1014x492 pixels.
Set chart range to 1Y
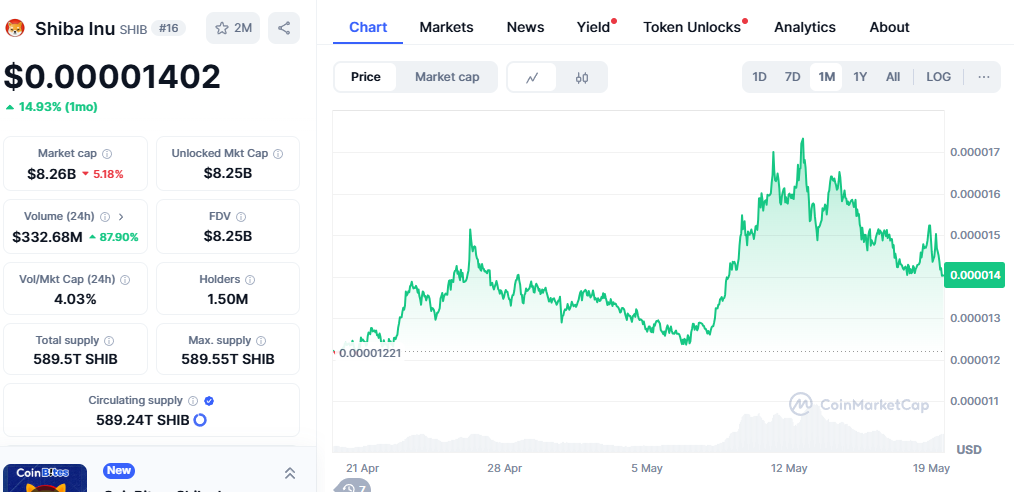pyautogui.click(x=860, y=77)
